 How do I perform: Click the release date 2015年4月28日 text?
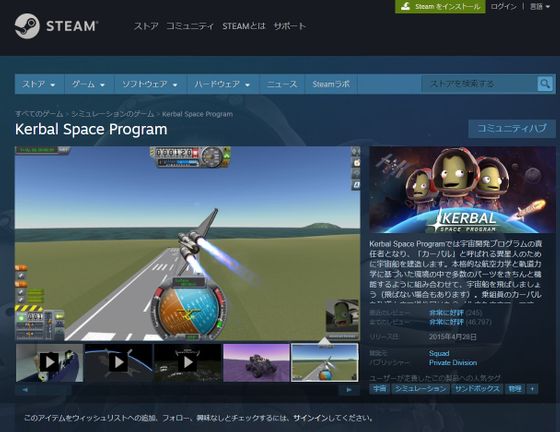tap(452, 337)
